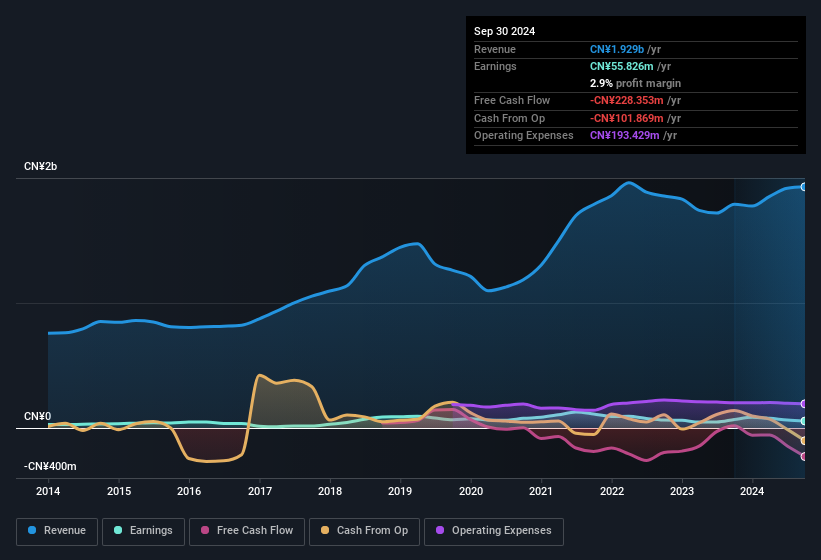Click the 2015 x-axis label
This screenshot has width=821, height=560.
pyautogui.click(x=119, y=491)
